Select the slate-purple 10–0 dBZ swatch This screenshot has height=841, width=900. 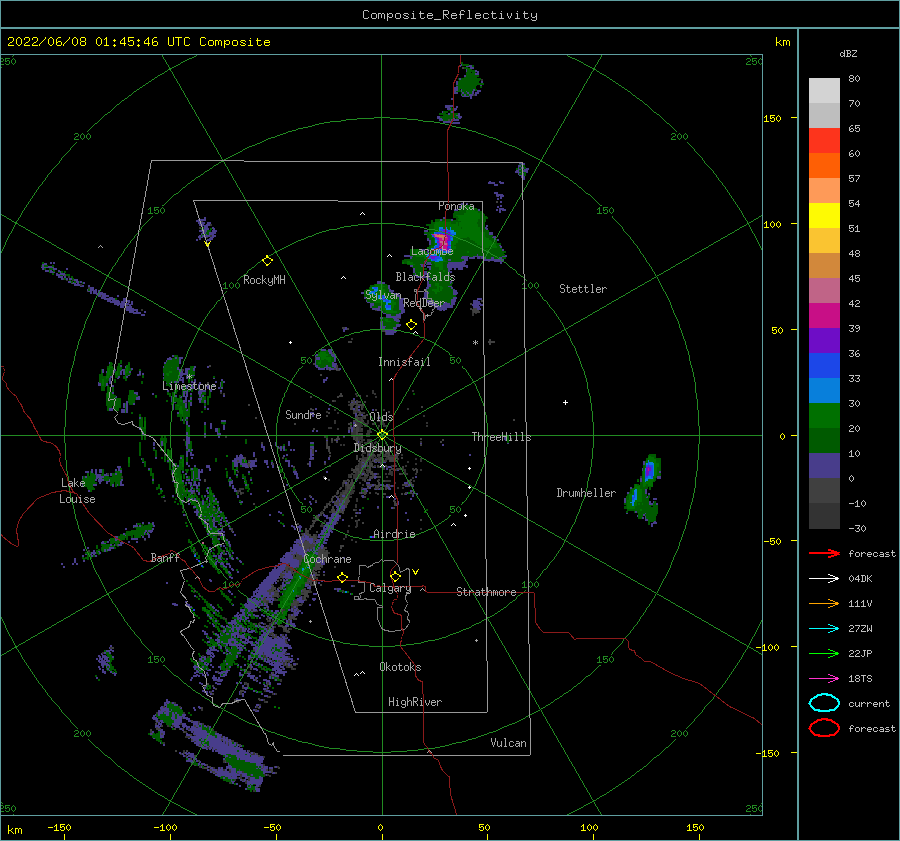824,466
